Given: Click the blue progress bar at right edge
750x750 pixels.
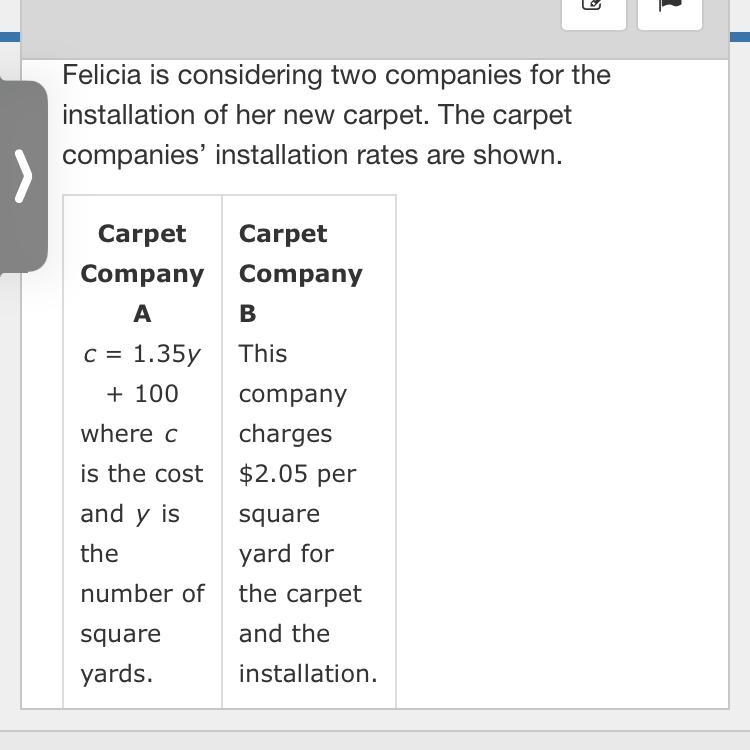Looking at the screenshot, I should coord(739,38).
